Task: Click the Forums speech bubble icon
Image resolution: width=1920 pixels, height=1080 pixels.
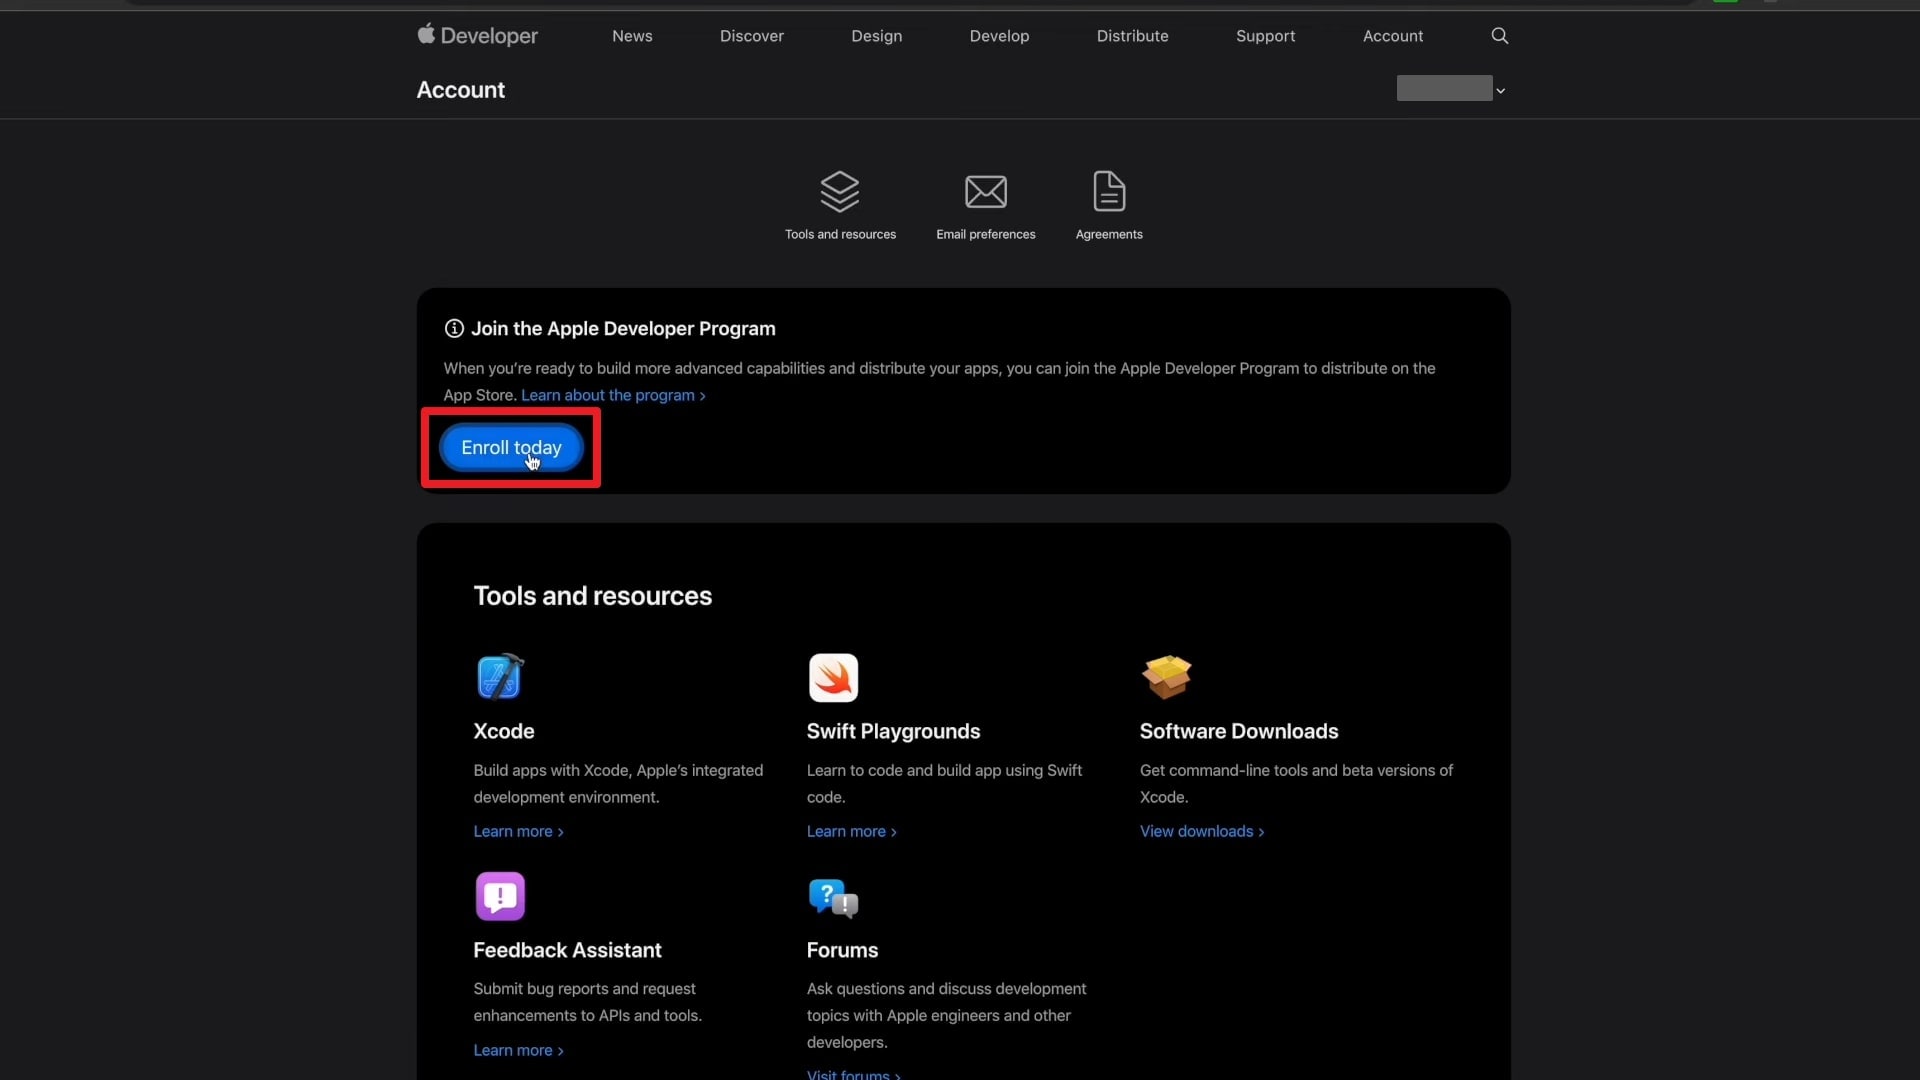Action: (833, 897)
